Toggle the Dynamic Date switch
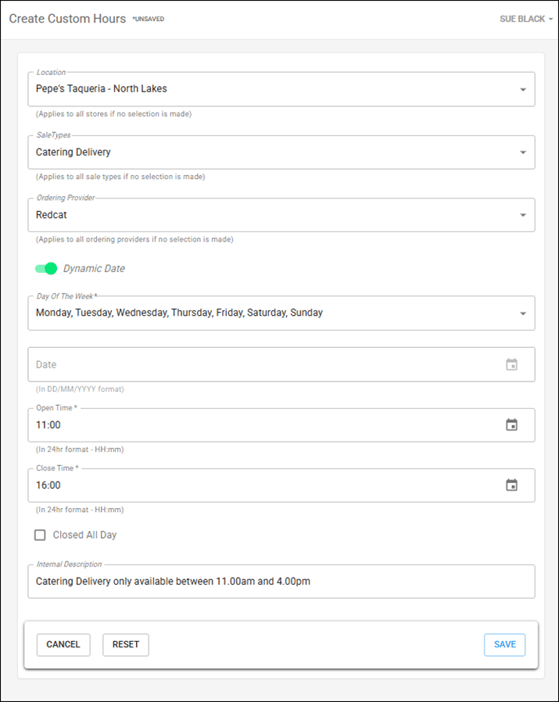Image resolution: width=559 pixels, height=702 pixels. click(46, 269)
